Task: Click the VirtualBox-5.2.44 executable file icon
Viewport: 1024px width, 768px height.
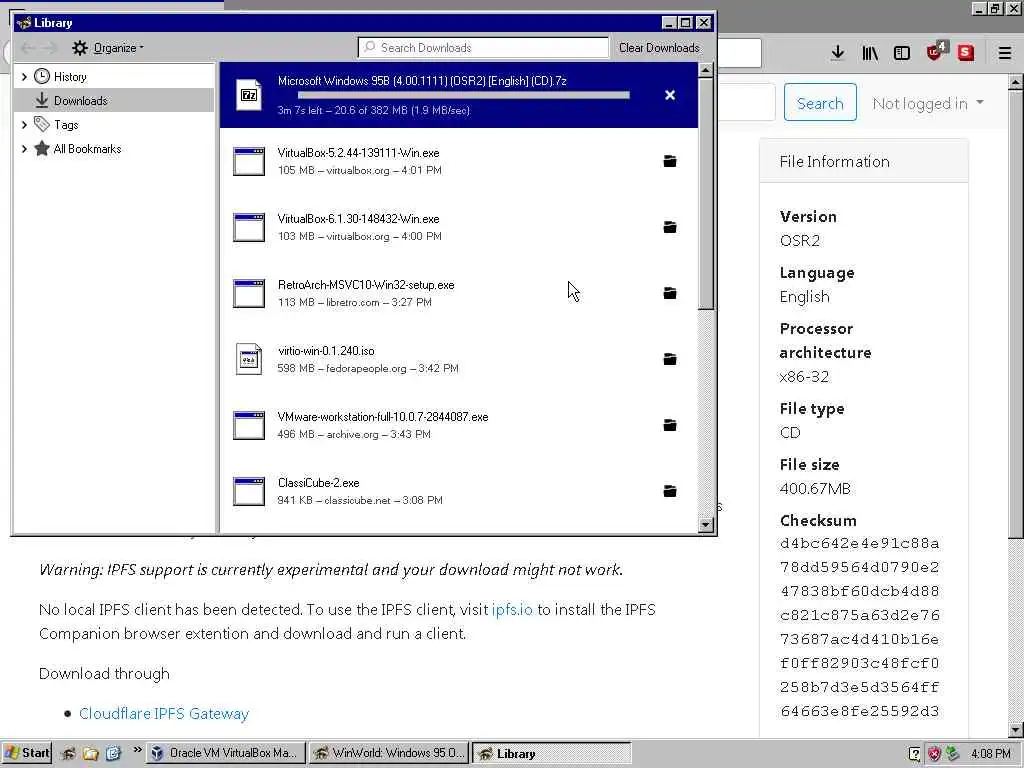Action: point(249,161)
